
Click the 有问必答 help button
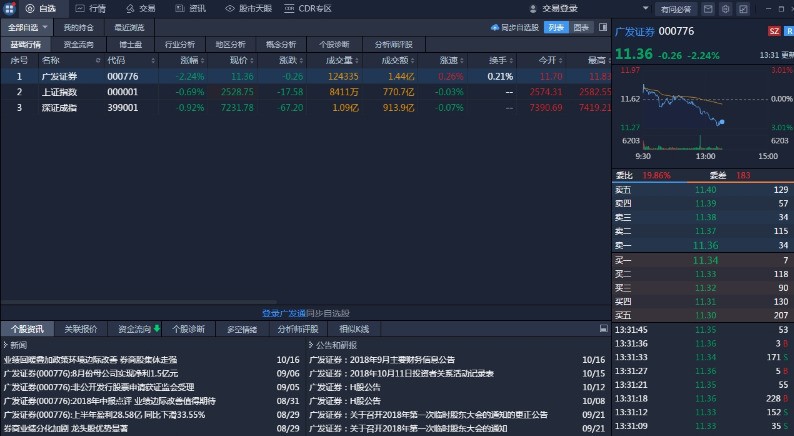point(676,9)
